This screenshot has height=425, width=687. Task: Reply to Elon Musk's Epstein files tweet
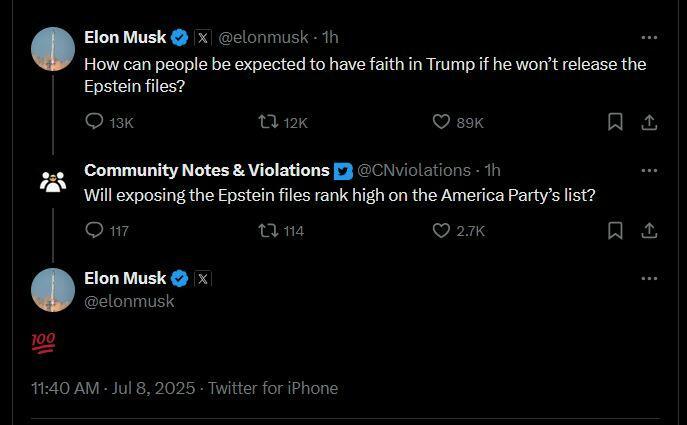(95, 122)
